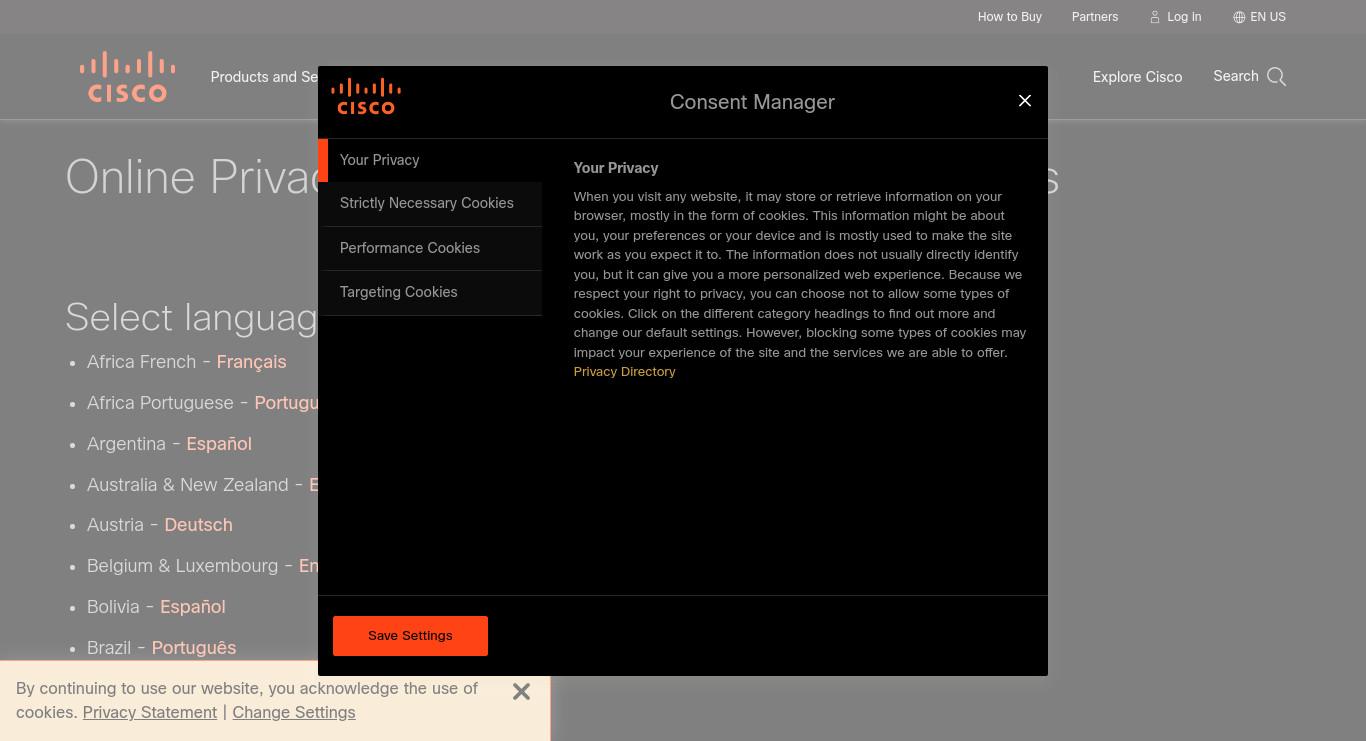This screenshot has width=1366, height=741.
Task: Click the Cisco logo in the dialog header
Action: (x=366, y=96)
